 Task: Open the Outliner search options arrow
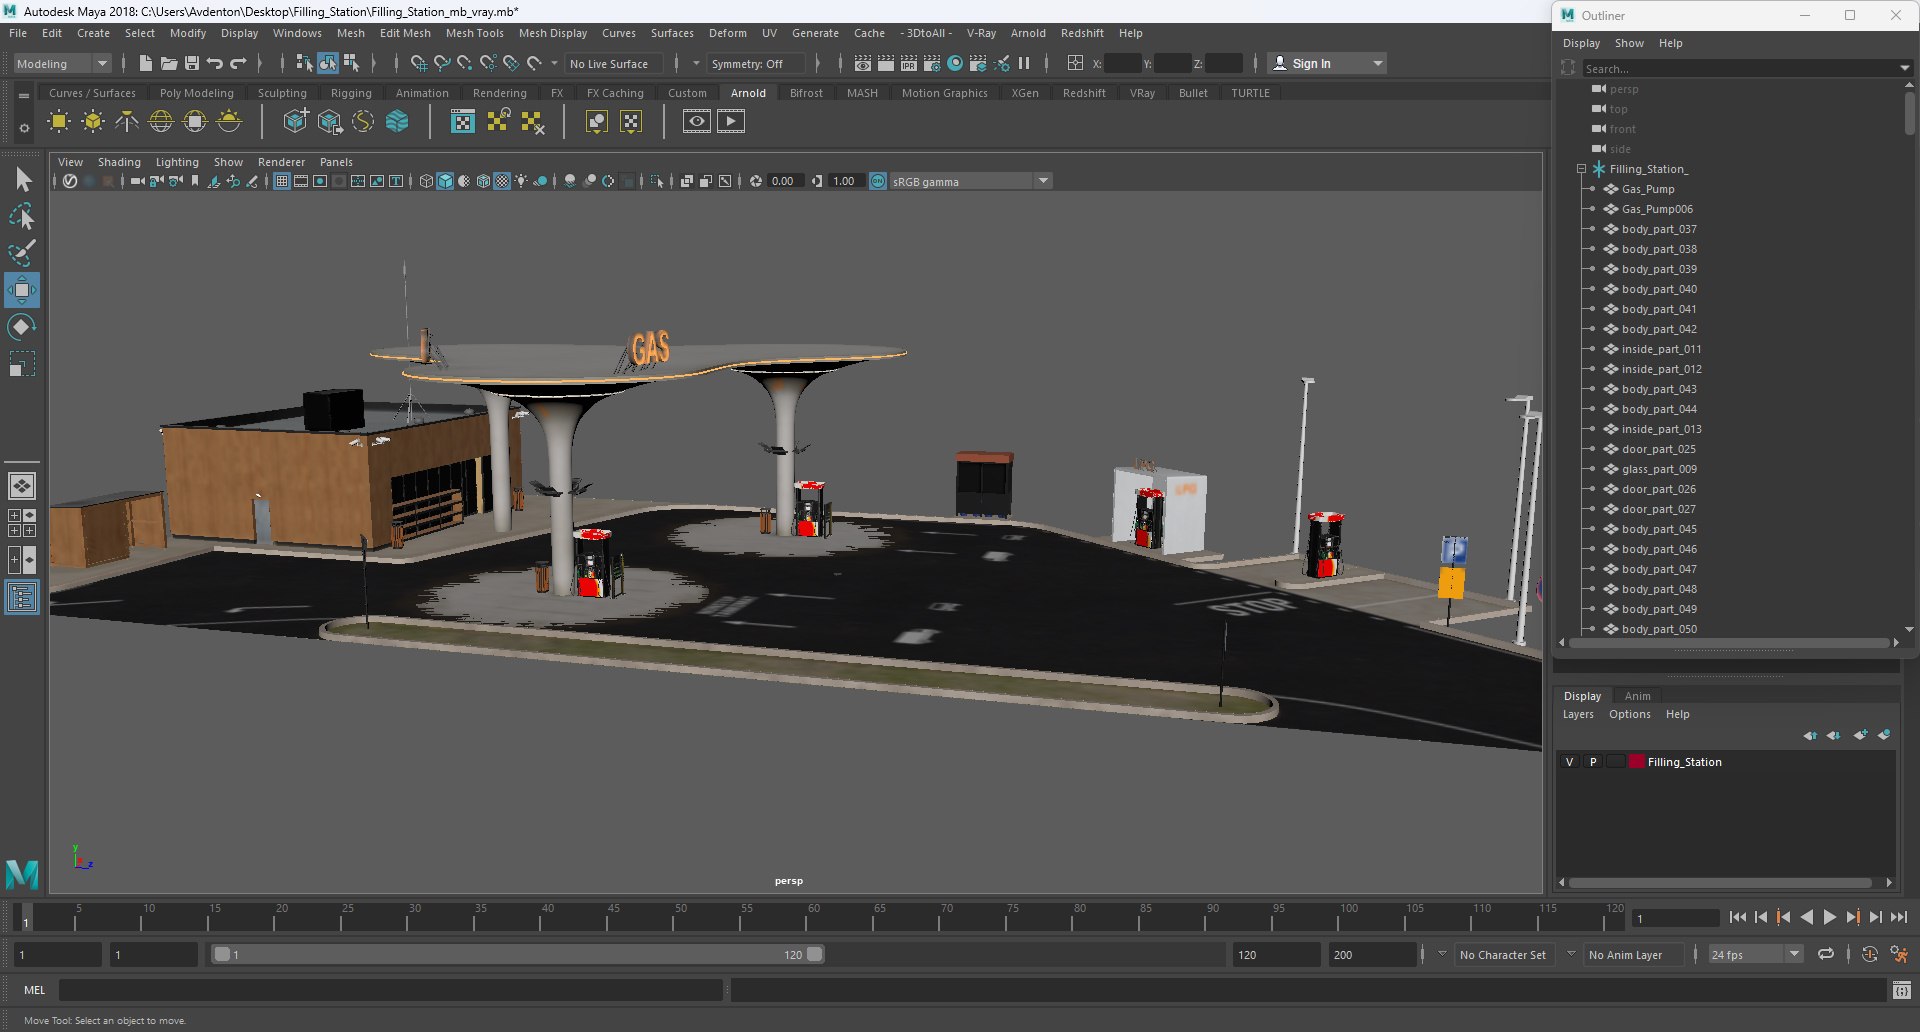coord(1904,68)
